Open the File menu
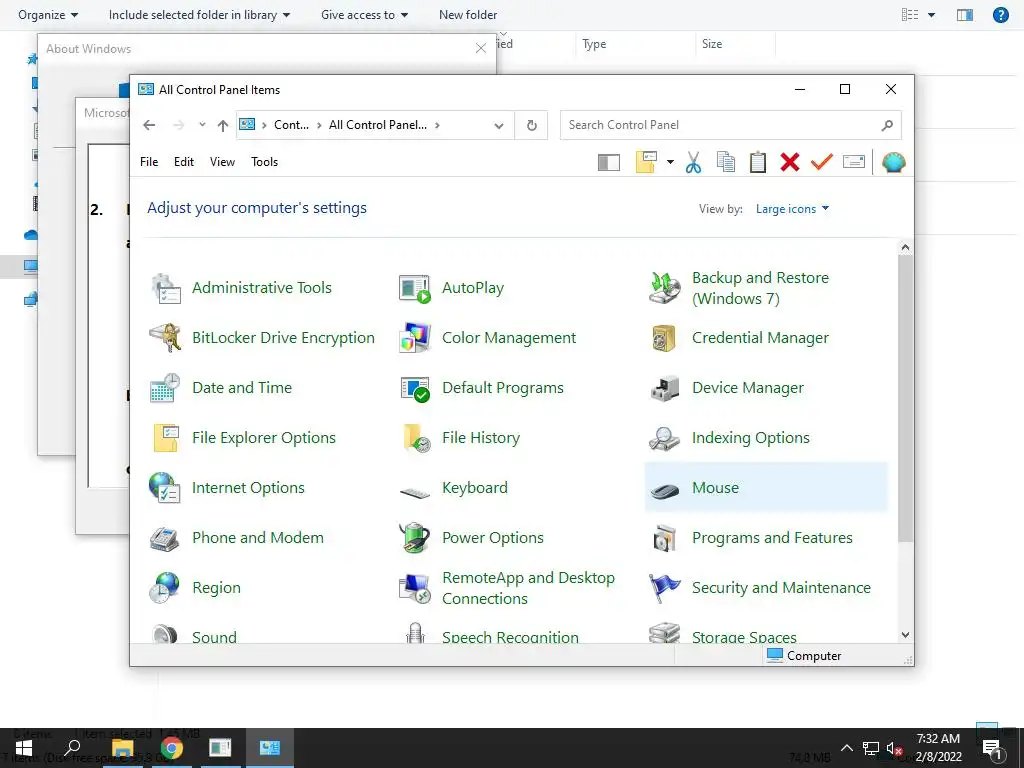 (x=149, y=162)
